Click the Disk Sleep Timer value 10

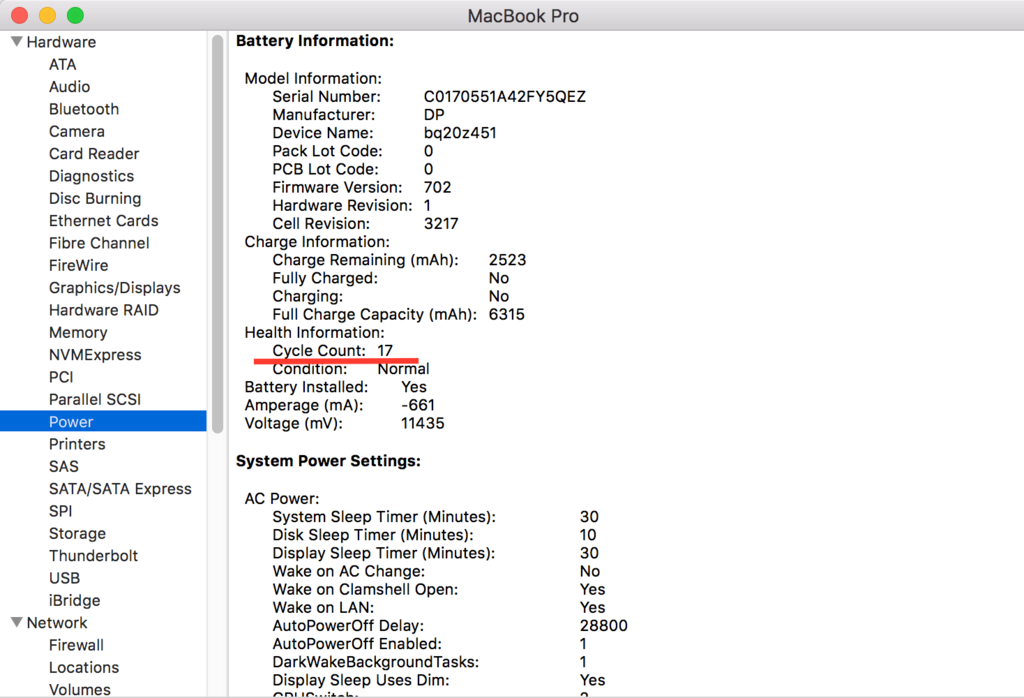pos(588,535)
